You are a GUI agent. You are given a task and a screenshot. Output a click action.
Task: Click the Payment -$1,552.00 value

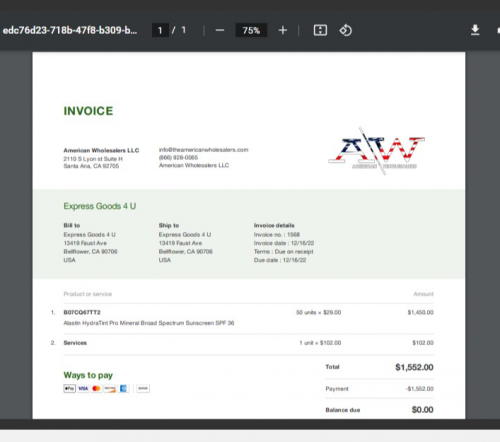coord(420,389)
